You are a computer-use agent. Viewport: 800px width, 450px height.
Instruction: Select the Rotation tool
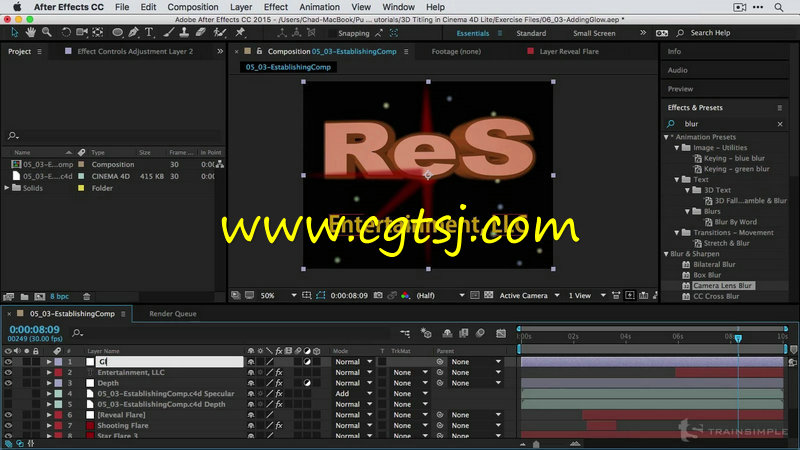66,33
